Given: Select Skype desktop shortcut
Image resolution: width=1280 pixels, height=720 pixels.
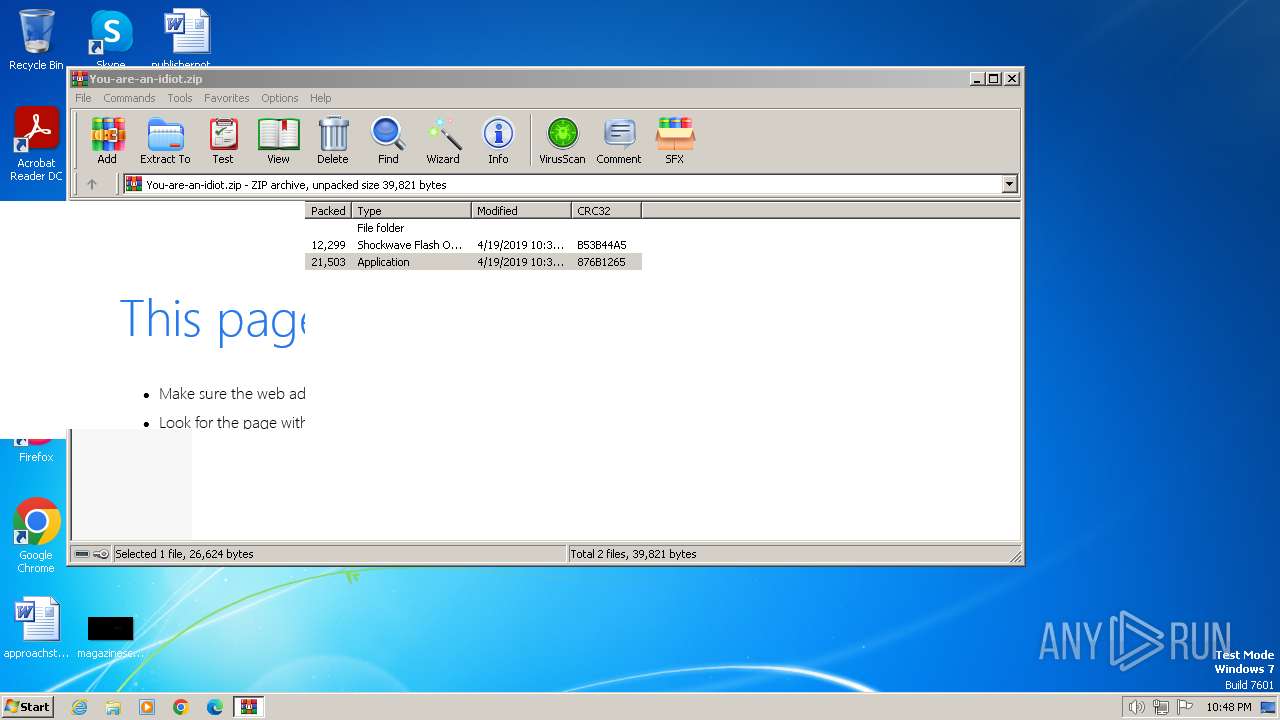Looking at the screenshot, I should pyautogui.click(x=111, y=40).
